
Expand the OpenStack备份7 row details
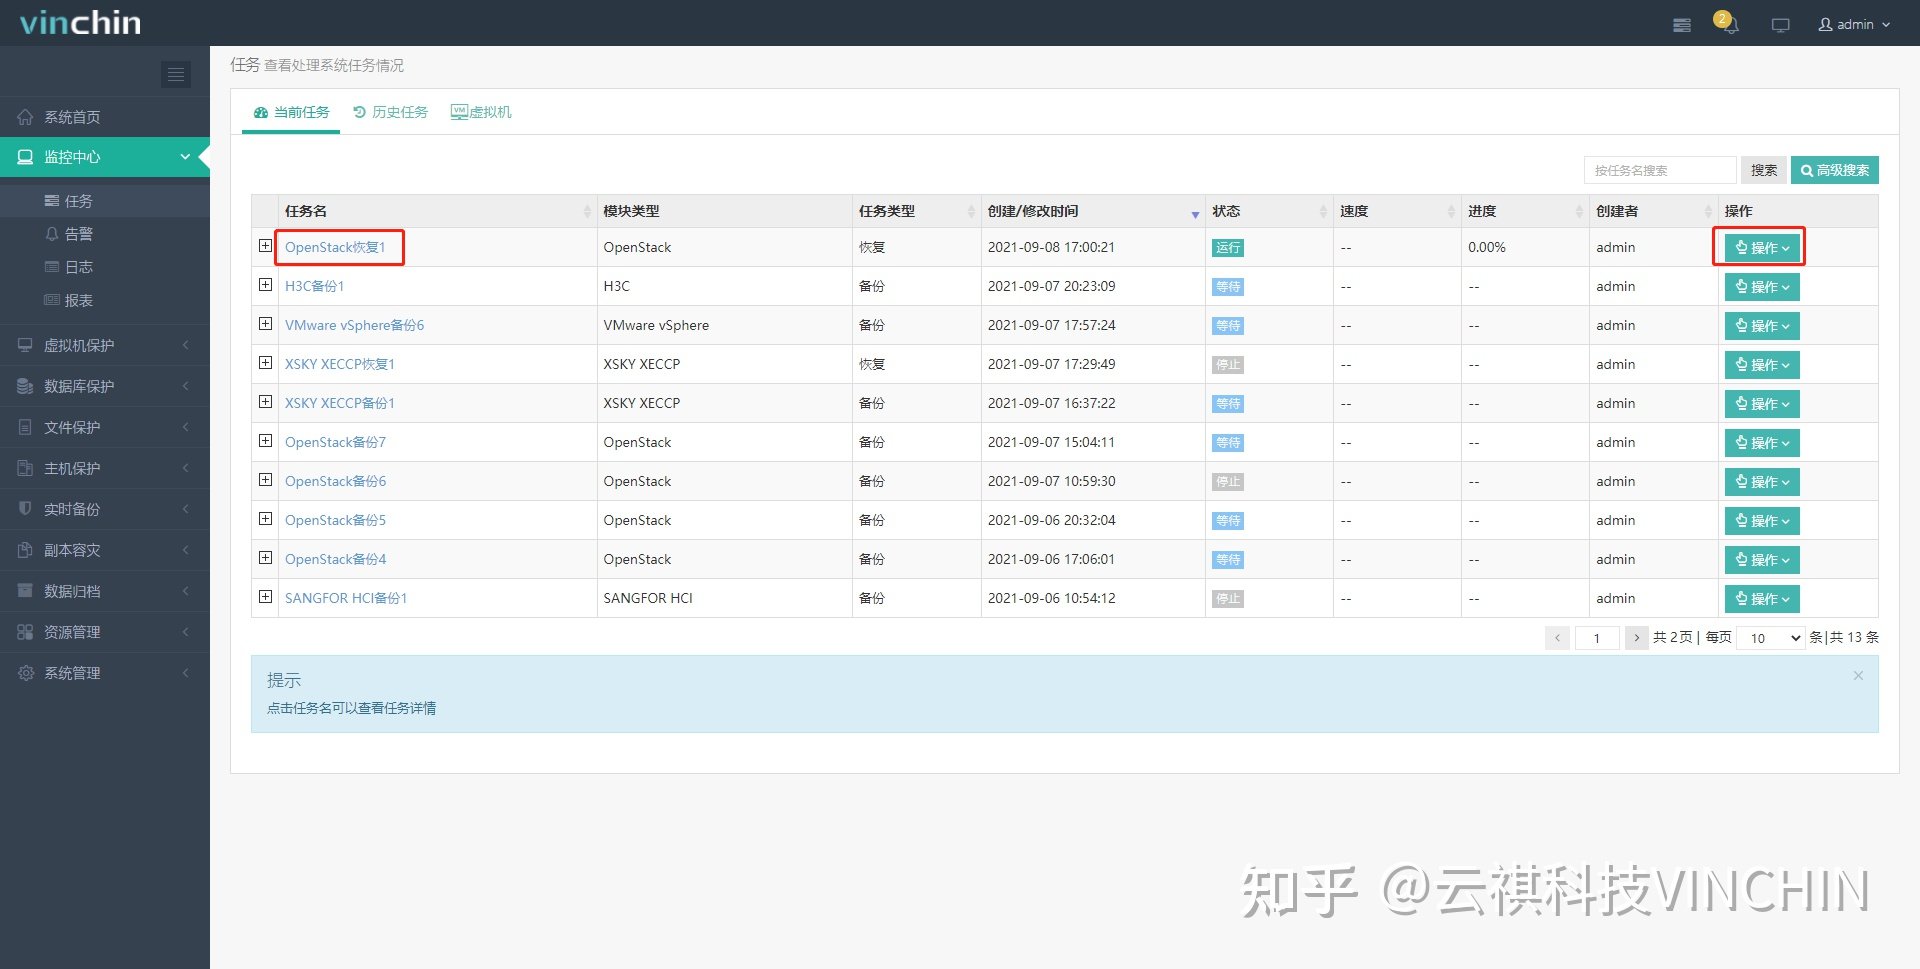pyautogui.click(x=264, y=440)
